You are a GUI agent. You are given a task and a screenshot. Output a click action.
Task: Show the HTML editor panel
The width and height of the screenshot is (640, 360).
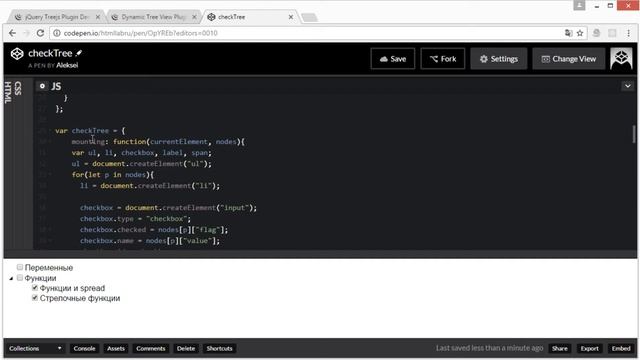pos(8,92)
